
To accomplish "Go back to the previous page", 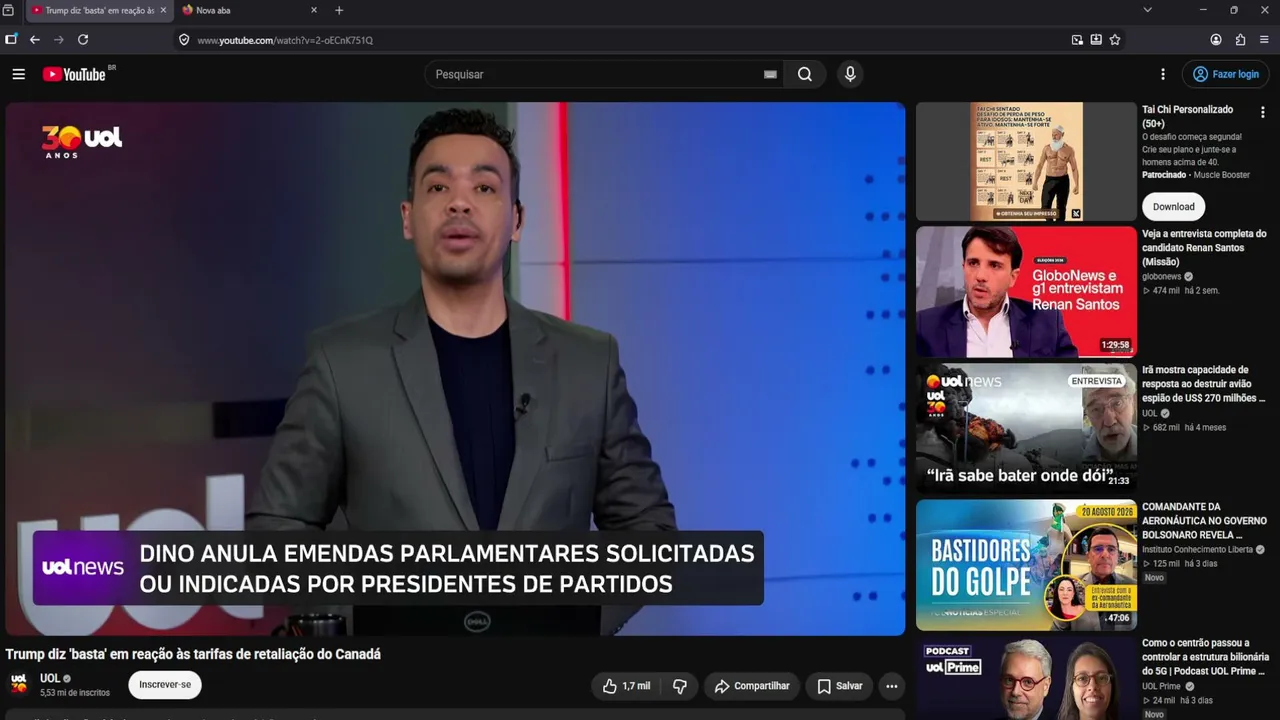I will tap(35, 40).
